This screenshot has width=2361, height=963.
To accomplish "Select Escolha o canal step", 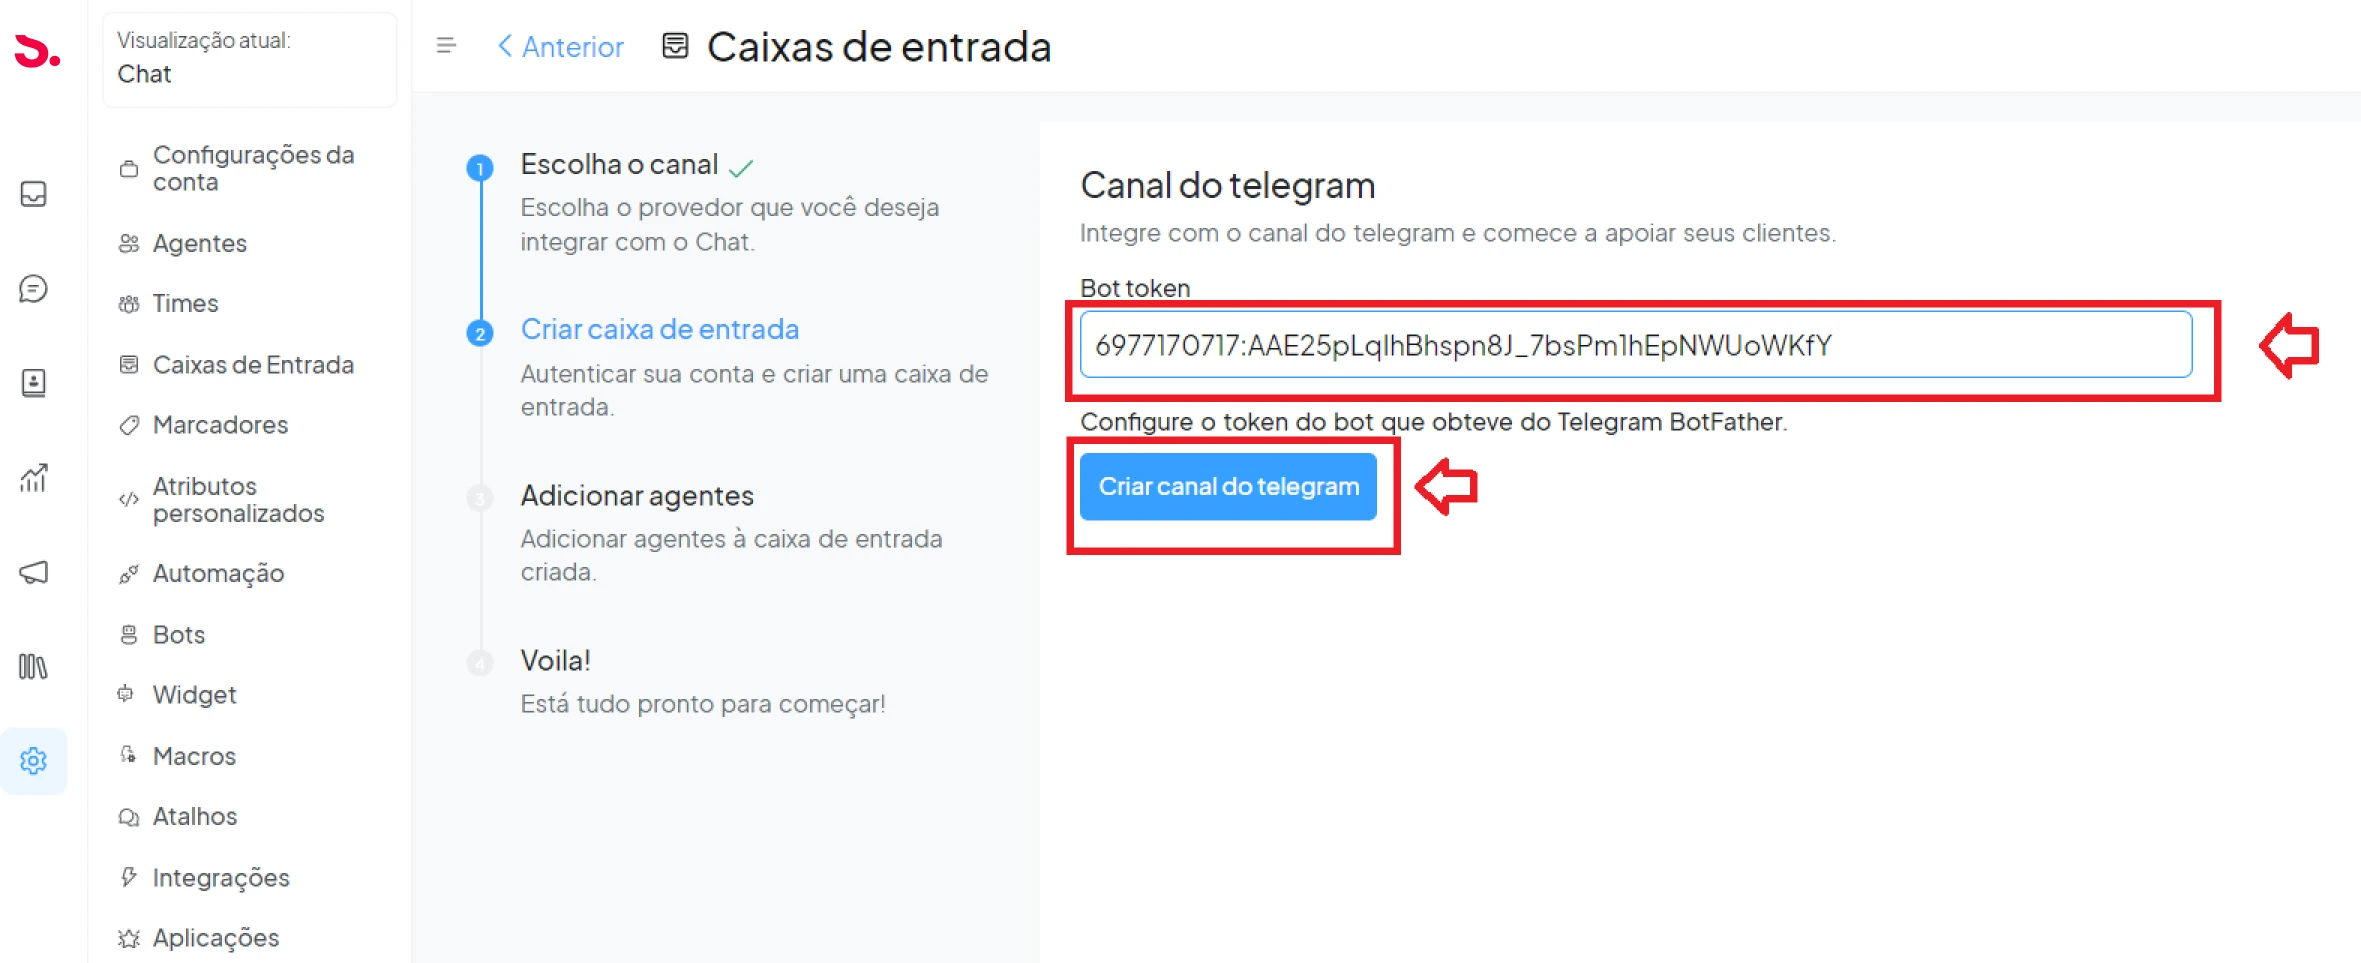I will pyautogui.click(x=619, y=165).
